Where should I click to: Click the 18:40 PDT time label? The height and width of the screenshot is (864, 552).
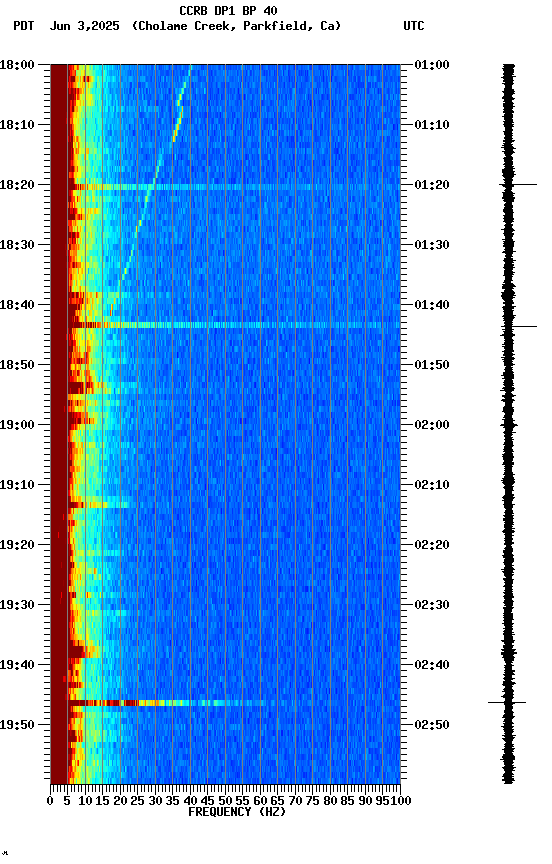pos(17,305)
